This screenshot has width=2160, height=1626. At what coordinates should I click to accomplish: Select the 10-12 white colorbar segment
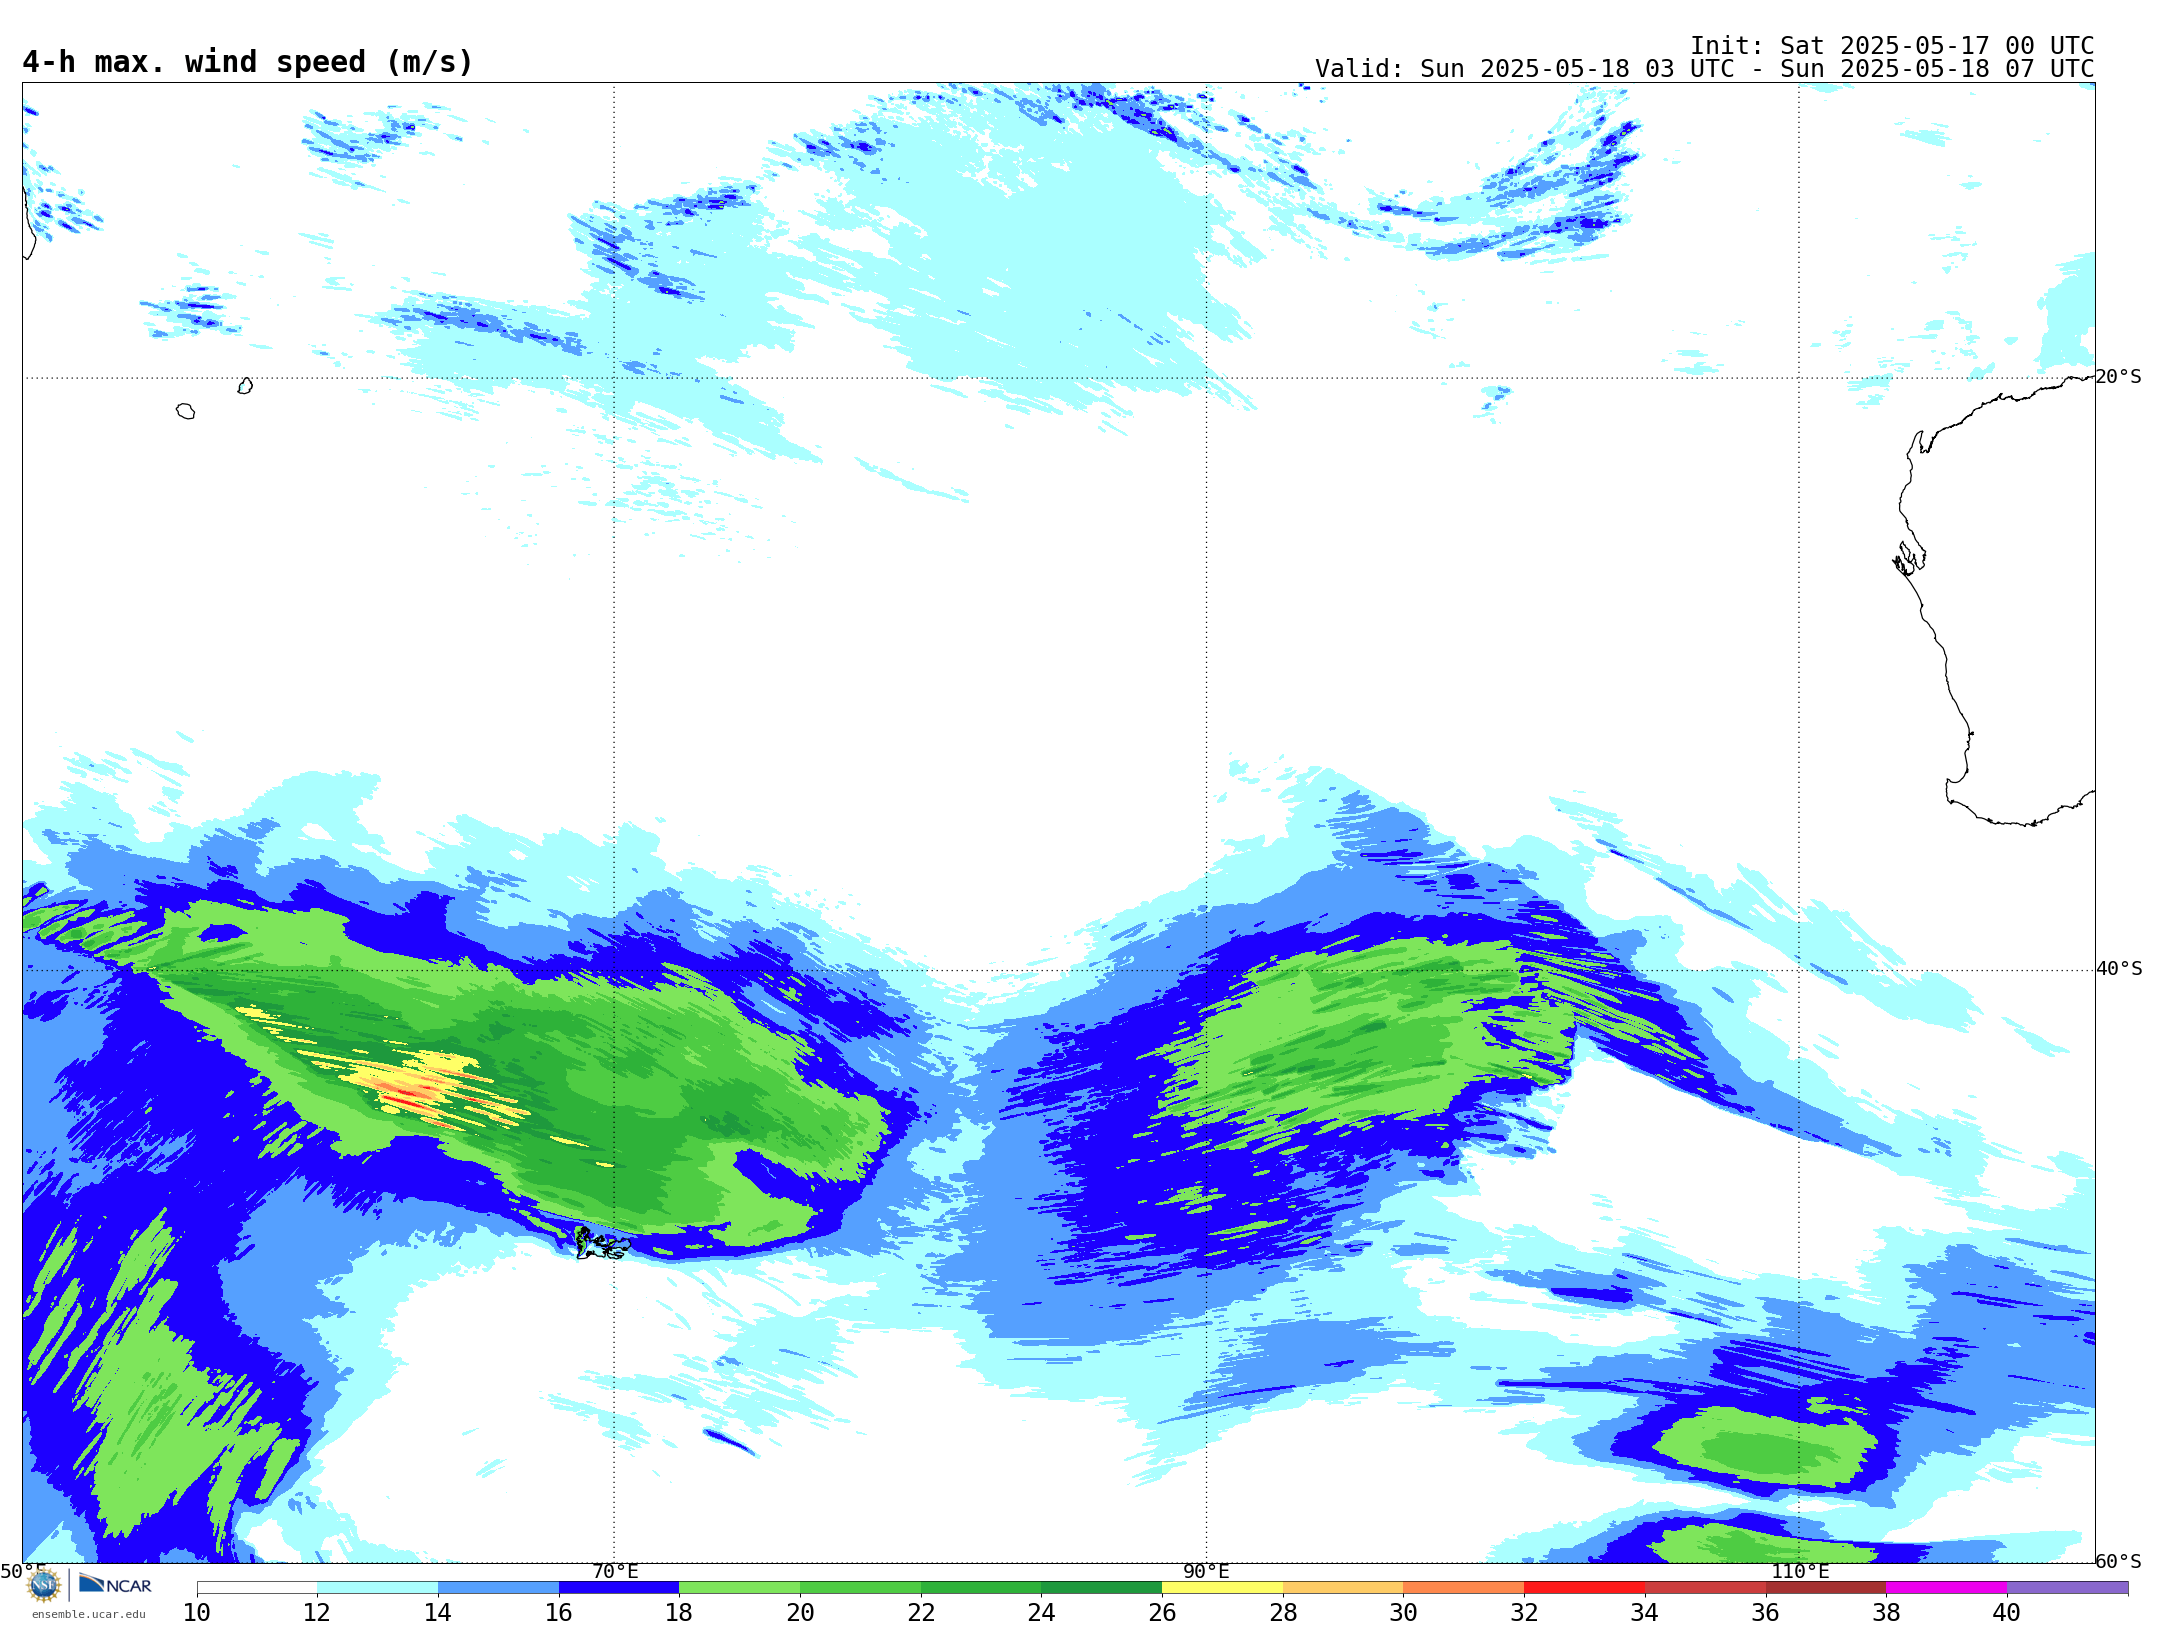click(x=257, y=1588)
